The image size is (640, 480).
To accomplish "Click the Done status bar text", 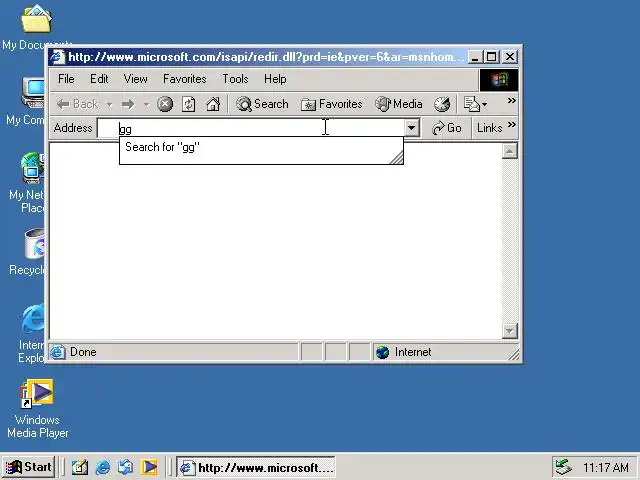I will (83, 352).
